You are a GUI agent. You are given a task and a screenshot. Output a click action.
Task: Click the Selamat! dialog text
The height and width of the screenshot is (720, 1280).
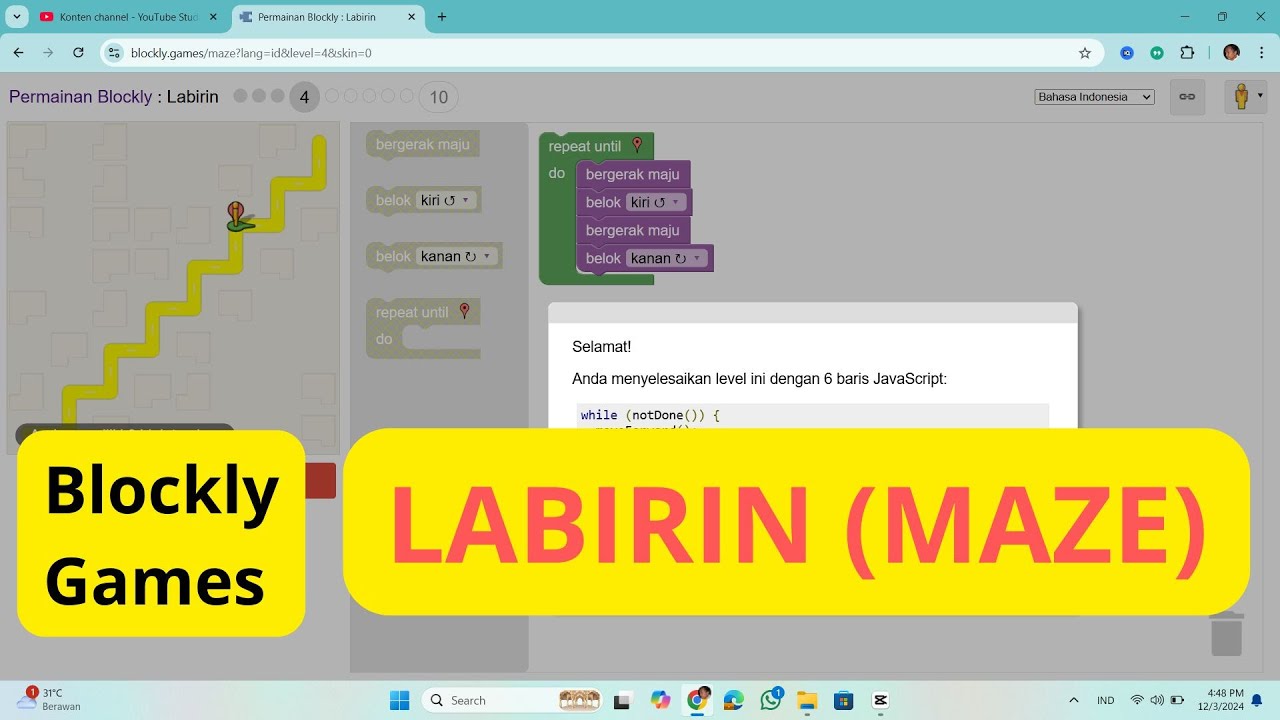coord(602,347)
